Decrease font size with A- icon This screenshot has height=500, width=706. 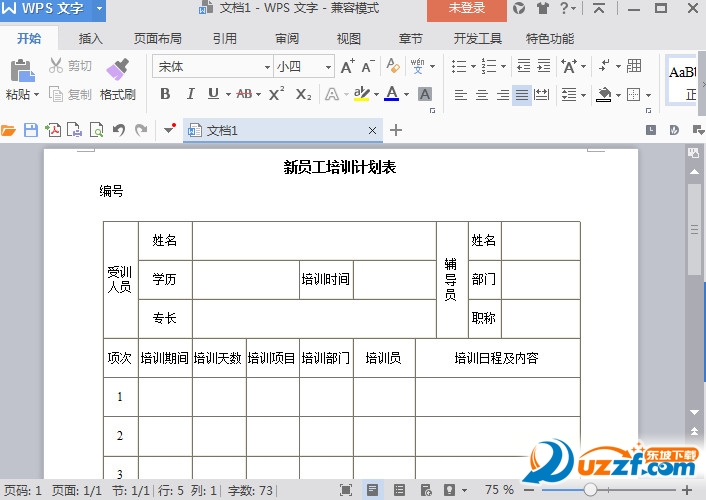click(x=368, y=66)
